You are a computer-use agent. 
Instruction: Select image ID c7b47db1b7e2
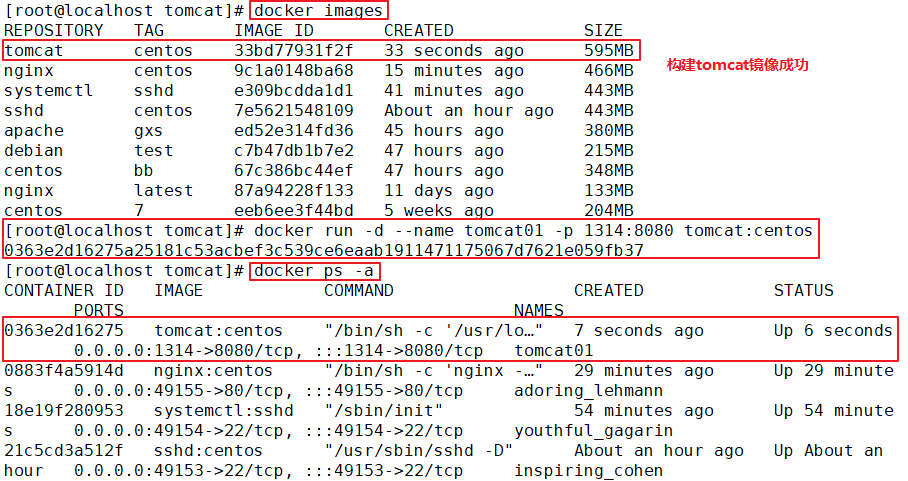point(294,150)
